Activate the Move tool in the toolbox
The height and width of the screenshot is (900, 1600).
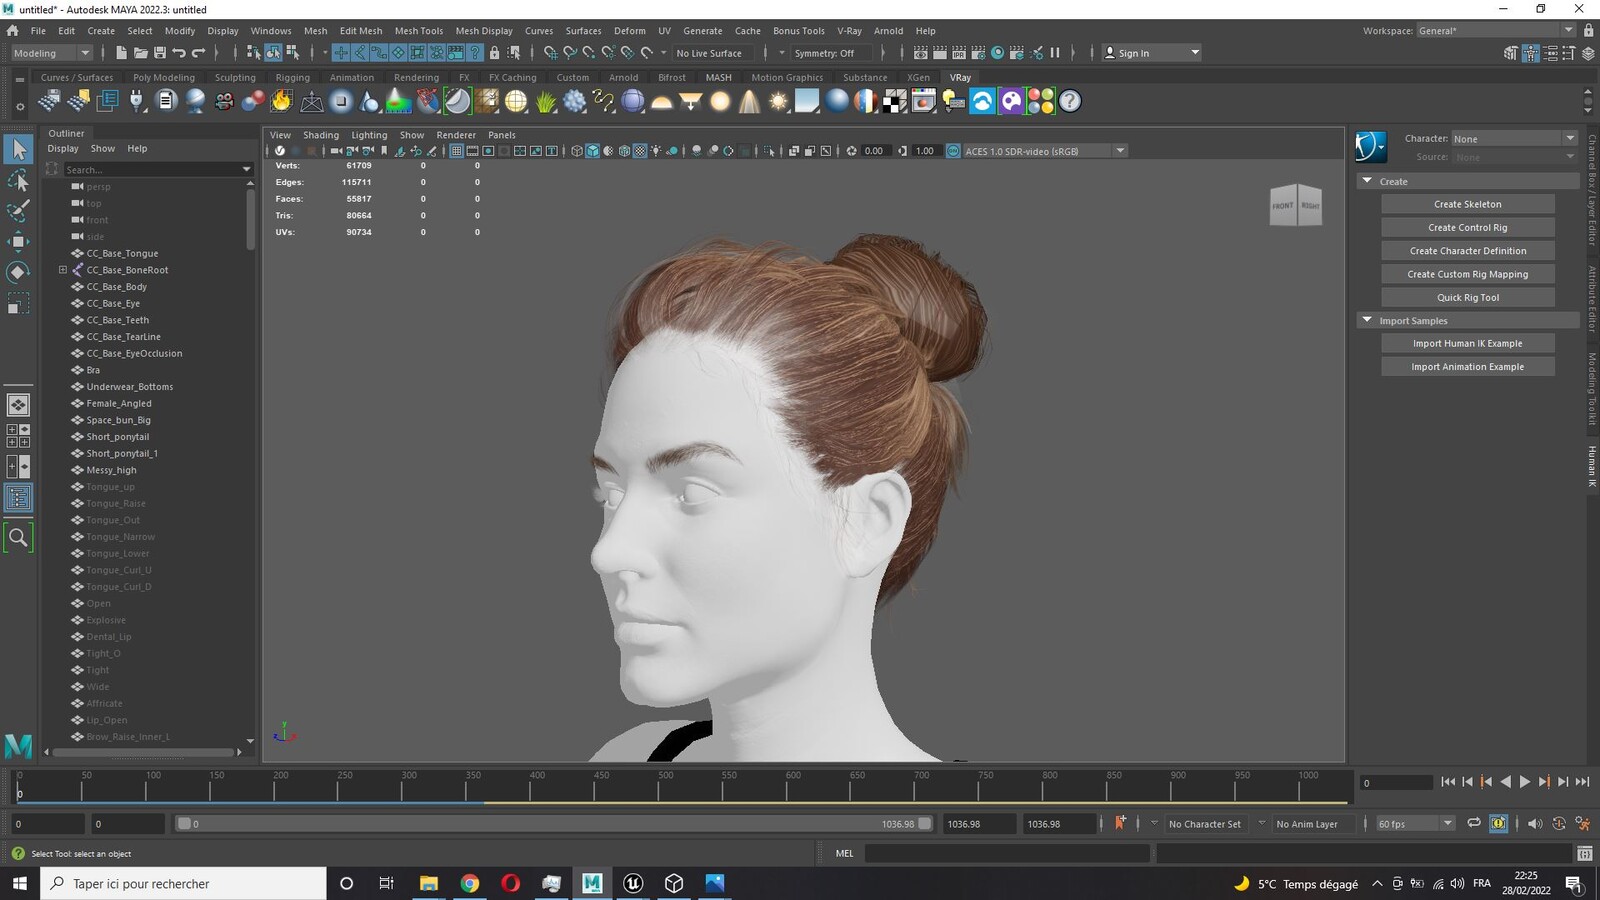(x=18, y=241)
